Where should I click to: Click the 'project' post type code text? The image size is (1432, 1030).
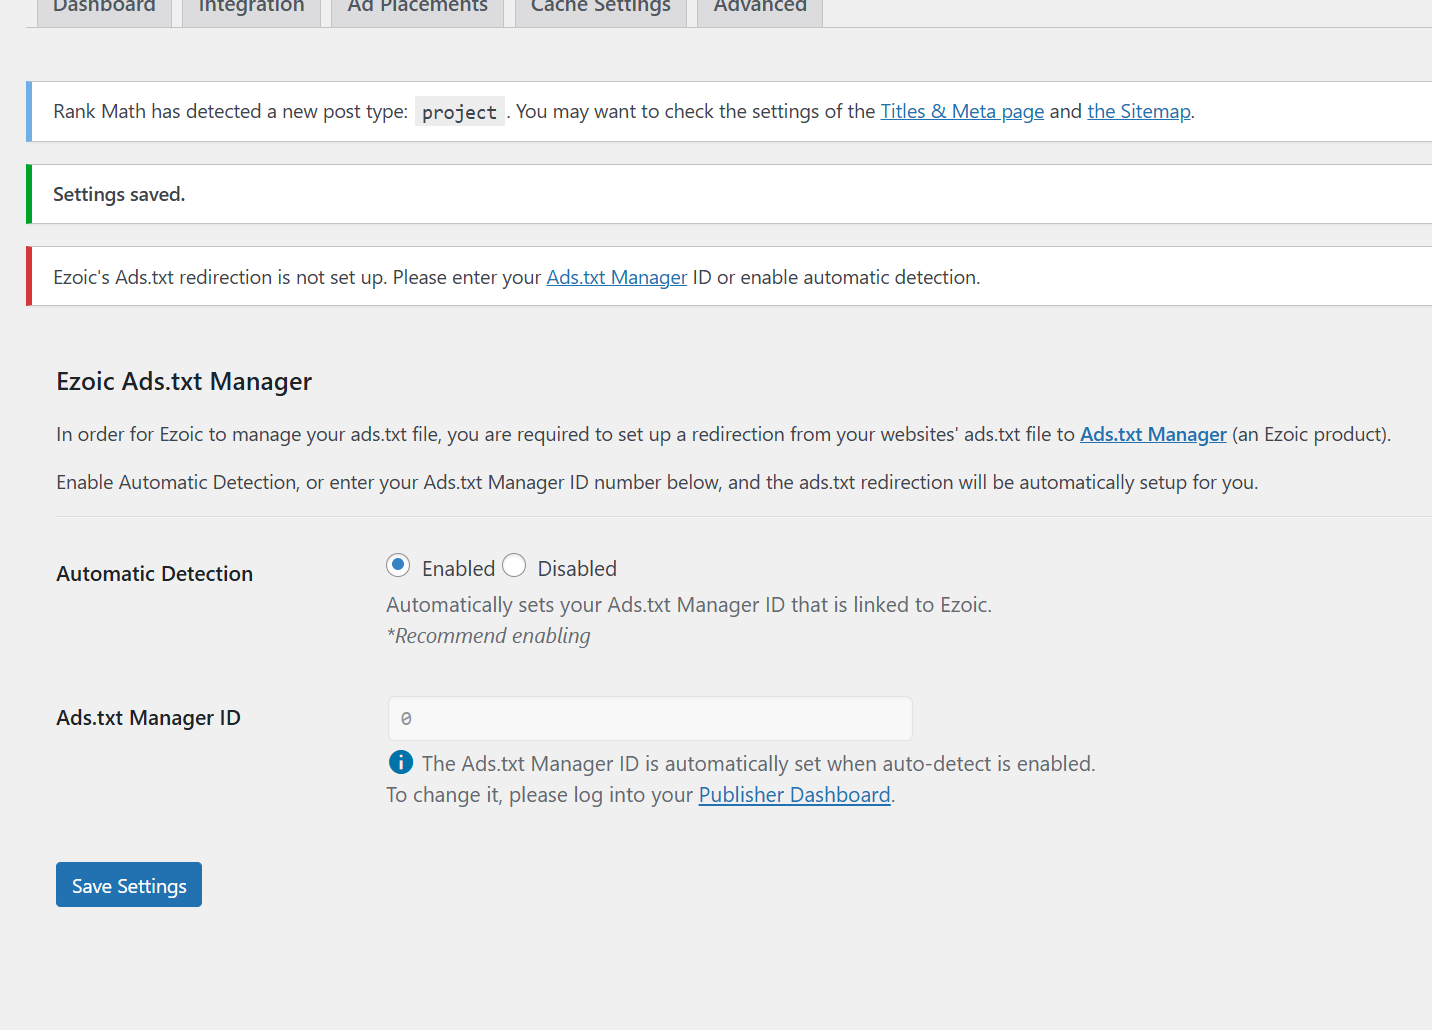pos(459,112)
